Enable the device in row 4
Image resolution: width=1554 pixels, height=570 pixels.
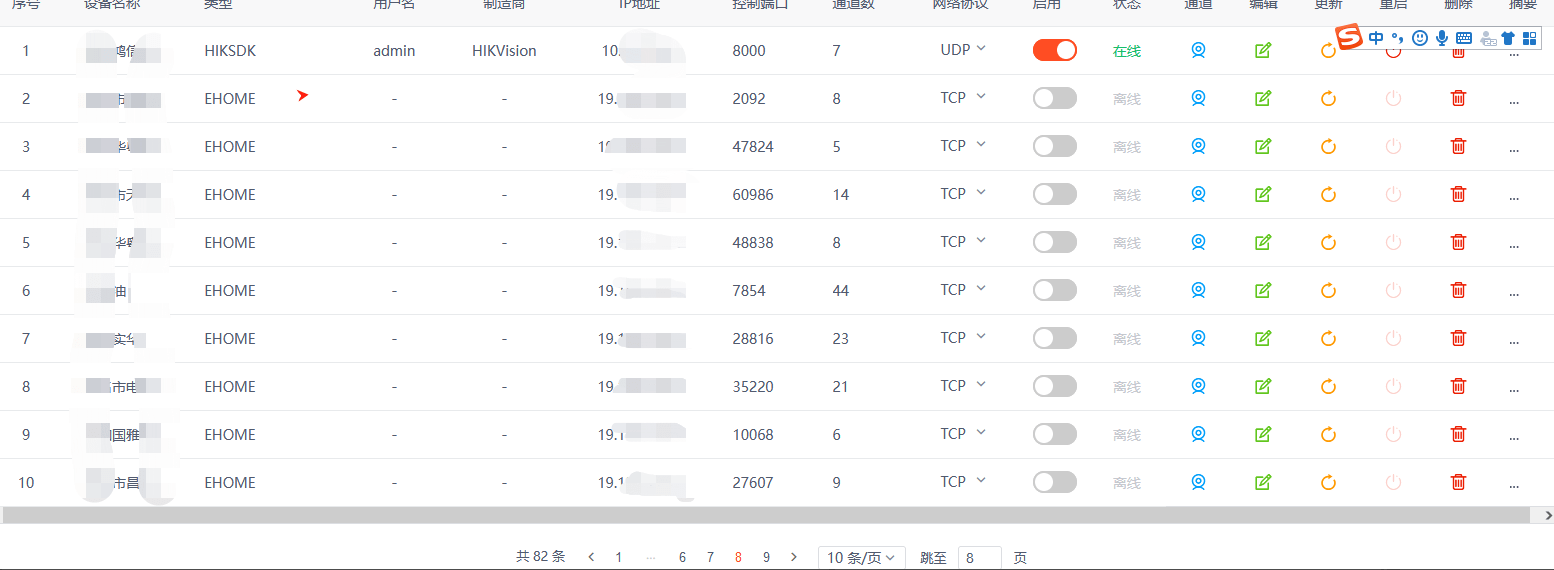(x=1055, y=194)
